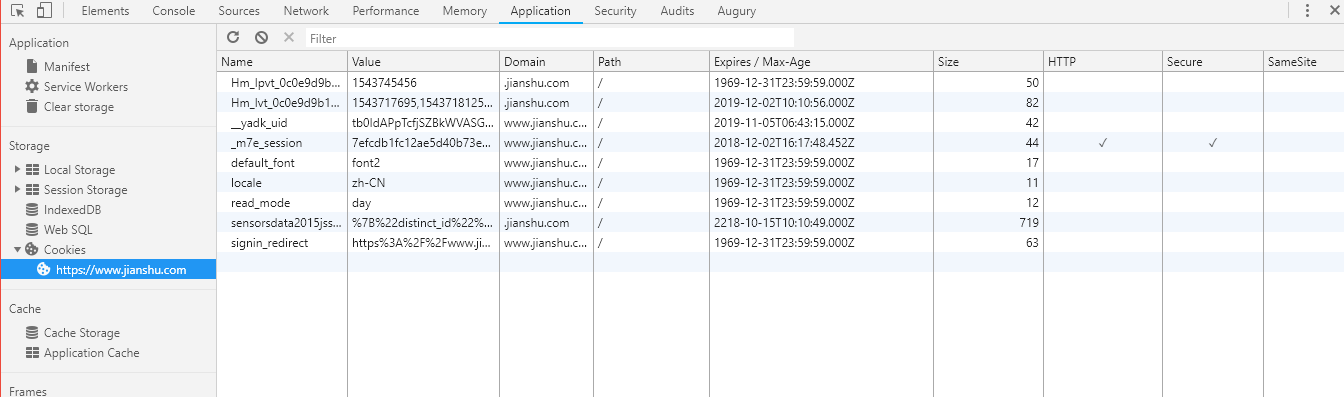Click the Local Storage grid icon
Viewport: 1344px width, 397px height.
pyautogui.click(x=32, y=170)
